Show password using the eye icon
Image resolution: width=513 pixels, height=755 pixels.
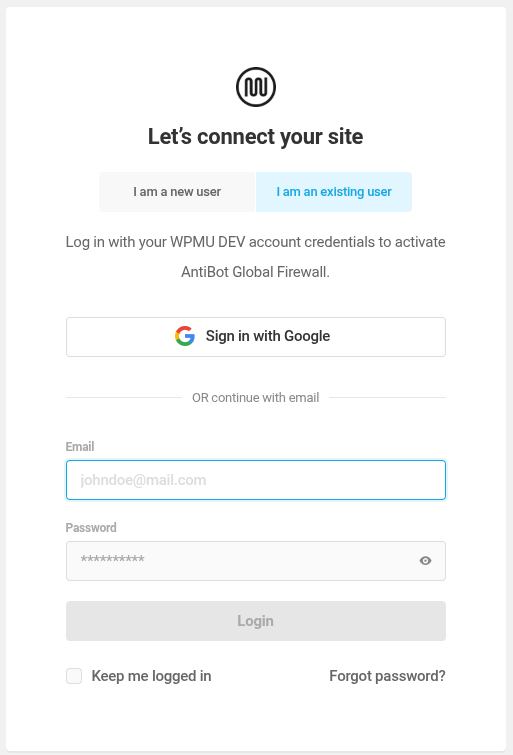(x=425, y=560)
